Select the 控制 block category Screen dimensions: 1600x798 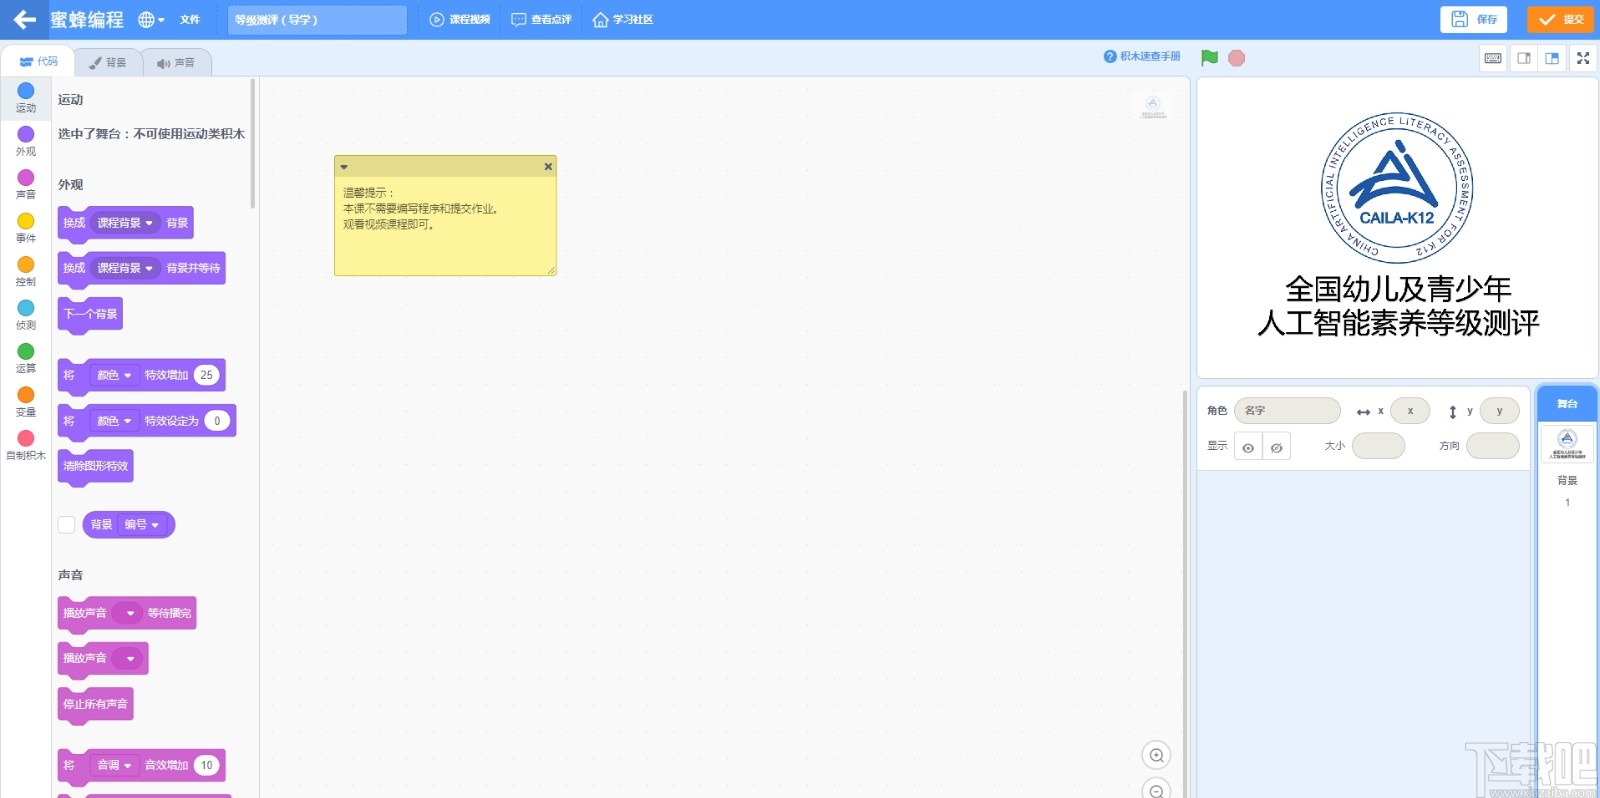coord(26,271)
